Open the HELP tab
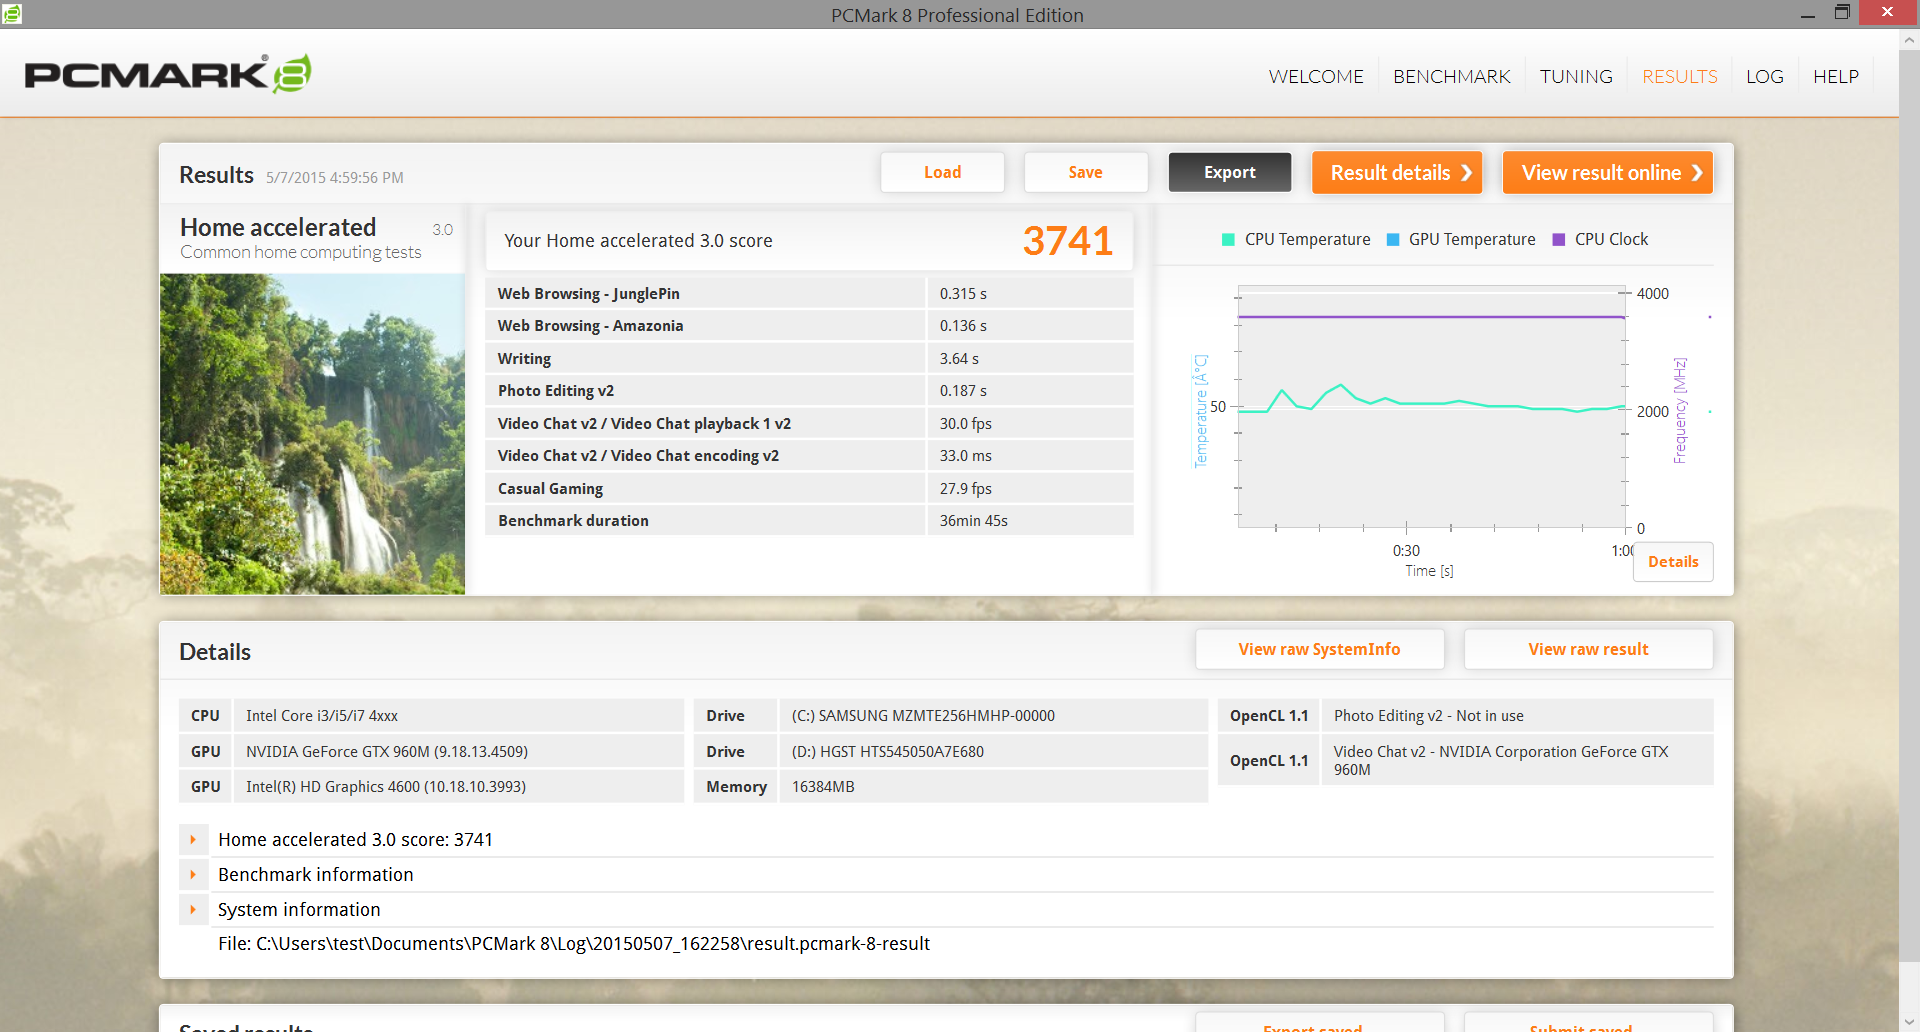This screenshot has height=1032, width=1920. pos(1836,77)
